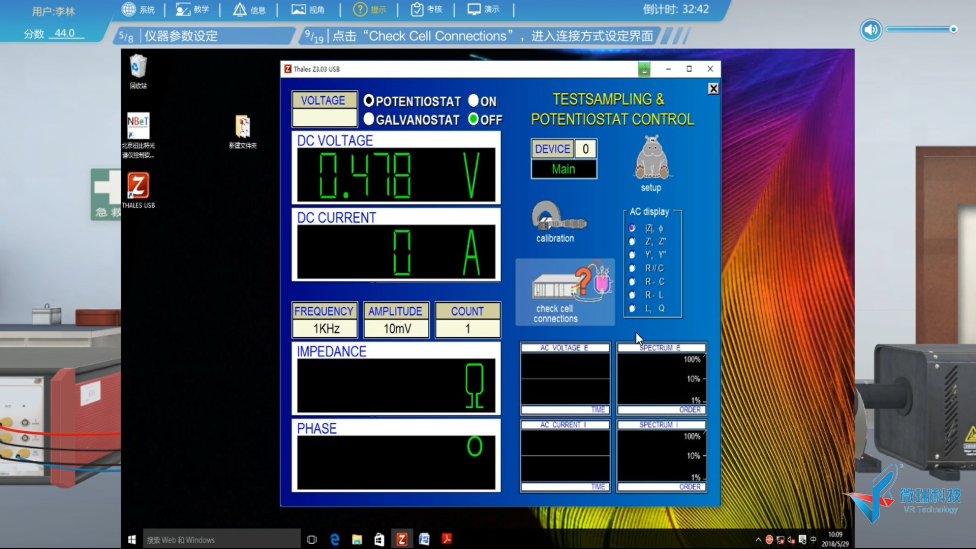
Task: Click the Main device label
Action: 564,169
